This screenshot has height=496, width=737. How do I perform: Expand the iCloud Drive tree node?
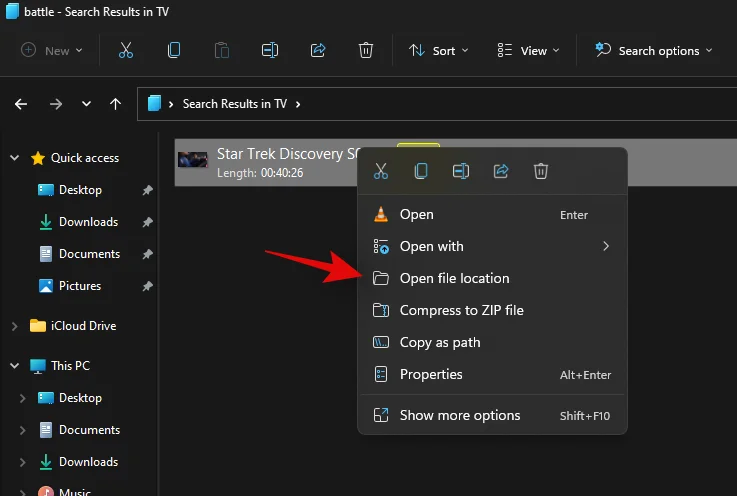coord(15,326)
